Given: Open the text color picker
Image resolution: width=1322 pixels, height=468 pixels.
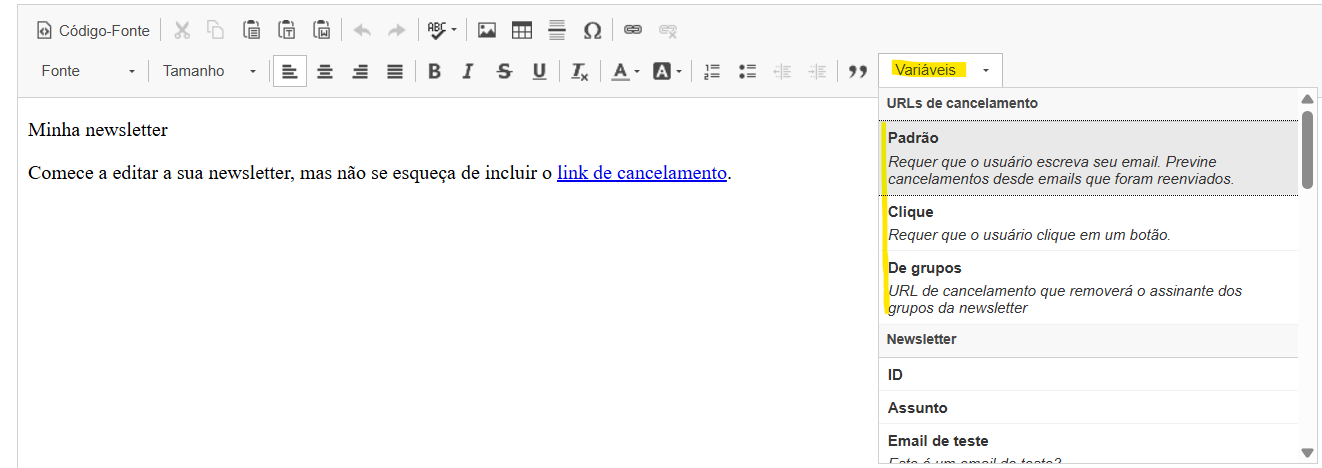Looking at the screenshot, I should click(626, 71).
